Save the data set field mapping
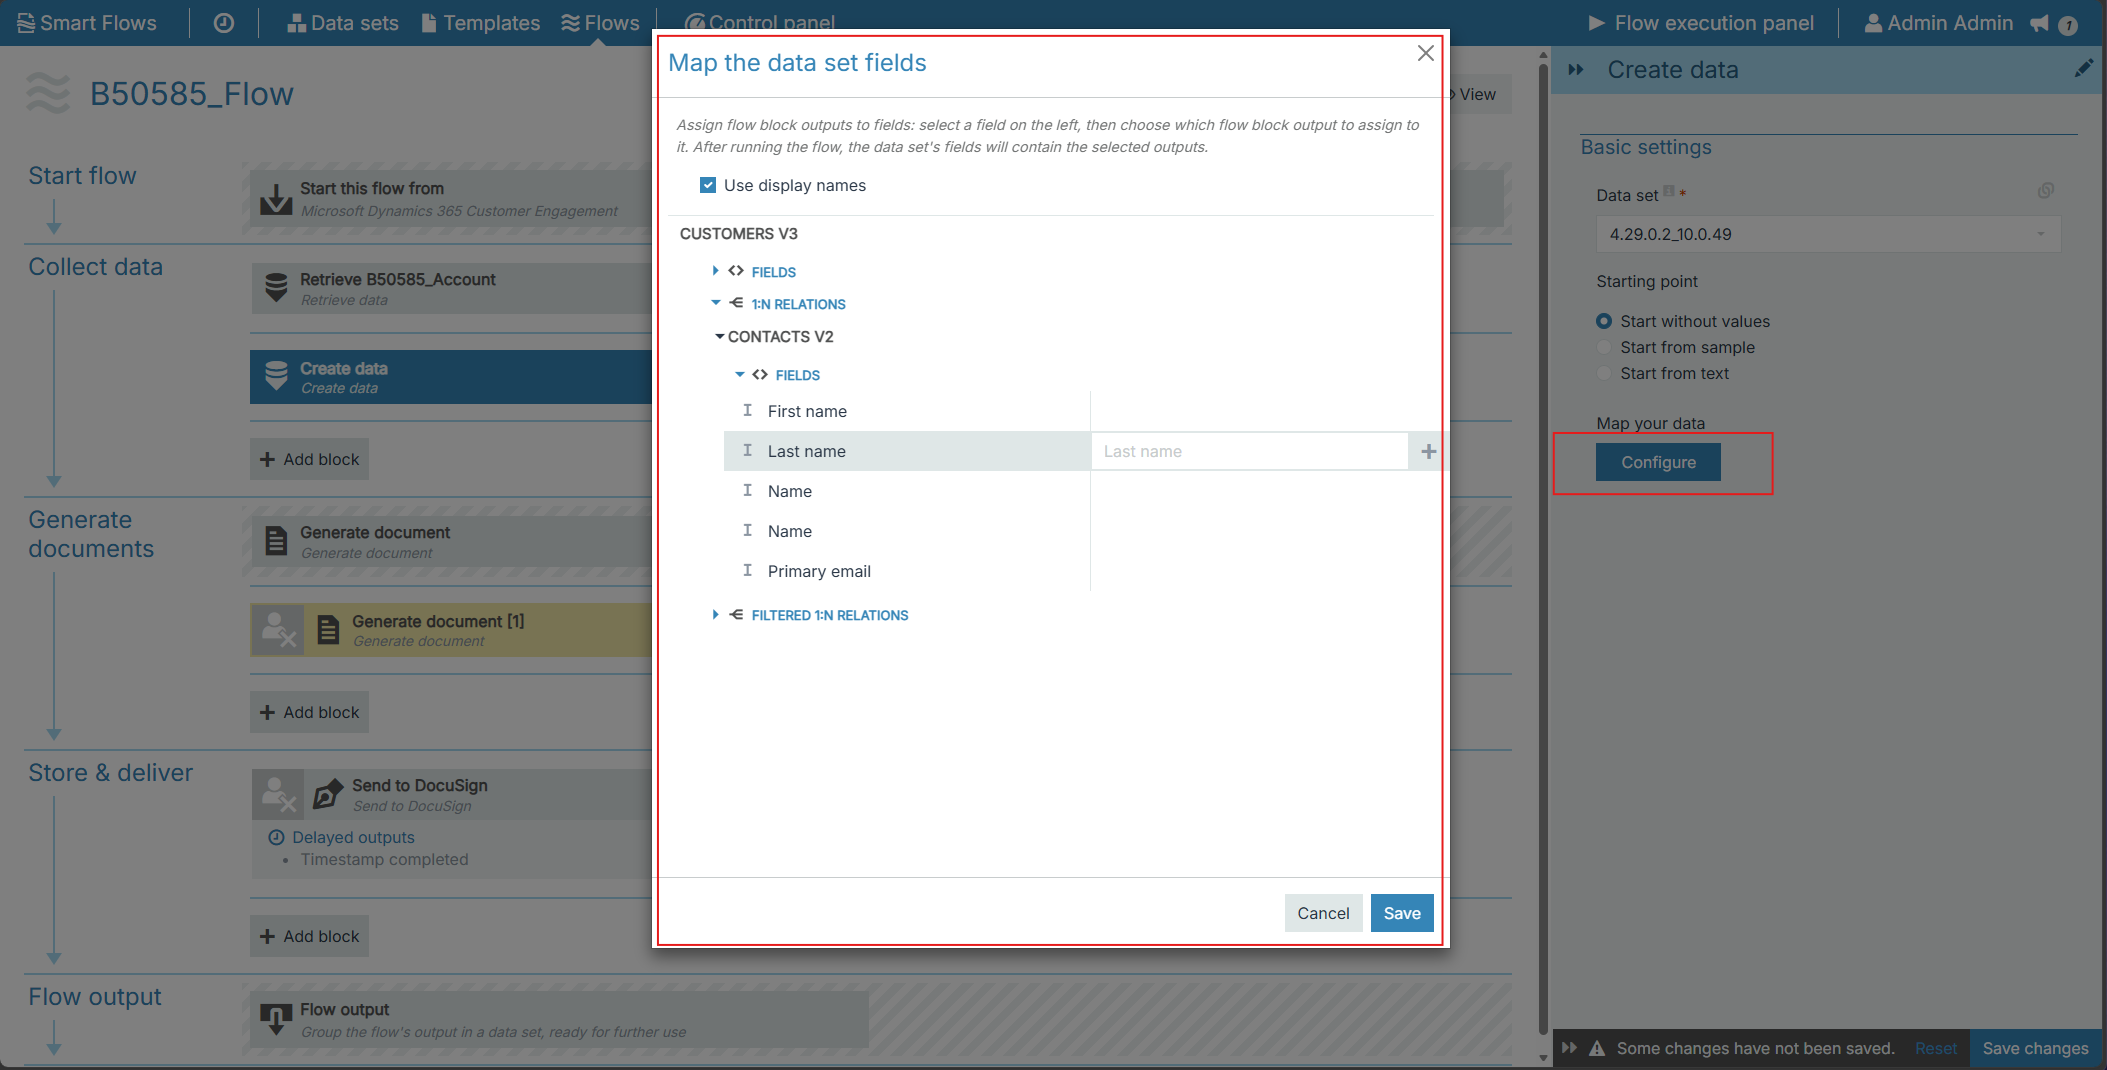The width and height of the screenshot is (2107, 1070). coord(1402,913)
